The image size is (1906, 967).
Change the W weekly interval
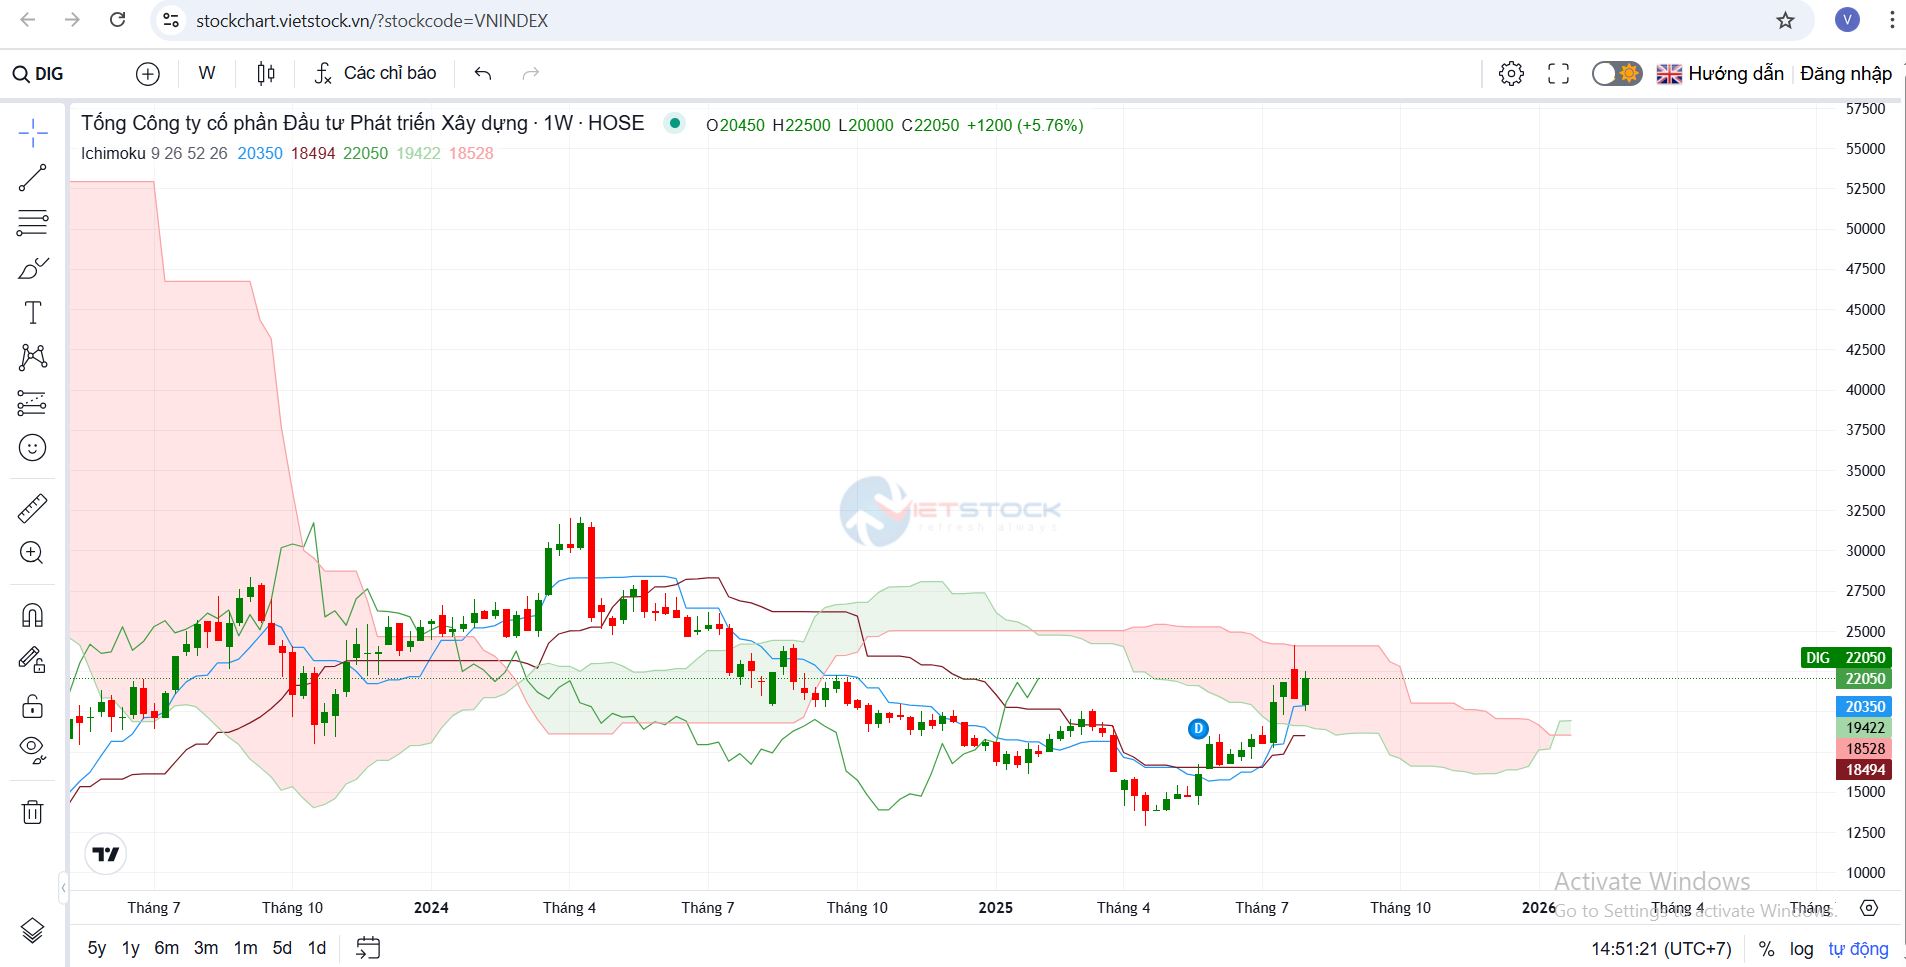[x=207, y=73]
